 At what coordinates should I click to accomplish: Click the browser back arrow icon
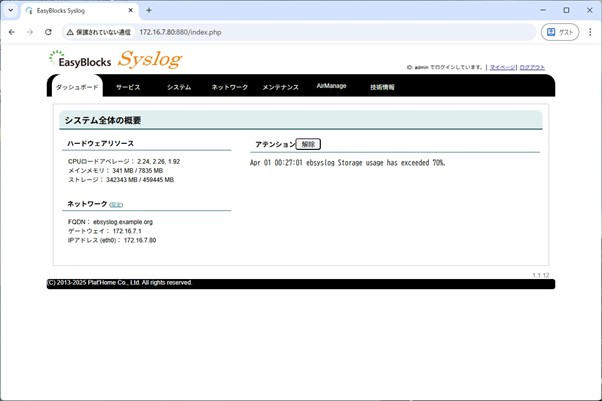(12, 32)
